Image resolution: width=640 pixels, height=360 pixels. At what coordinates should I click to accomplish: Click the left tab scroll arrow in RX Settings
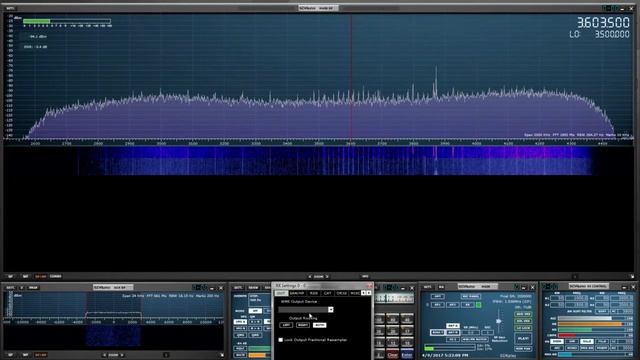[x=364, y=293]
